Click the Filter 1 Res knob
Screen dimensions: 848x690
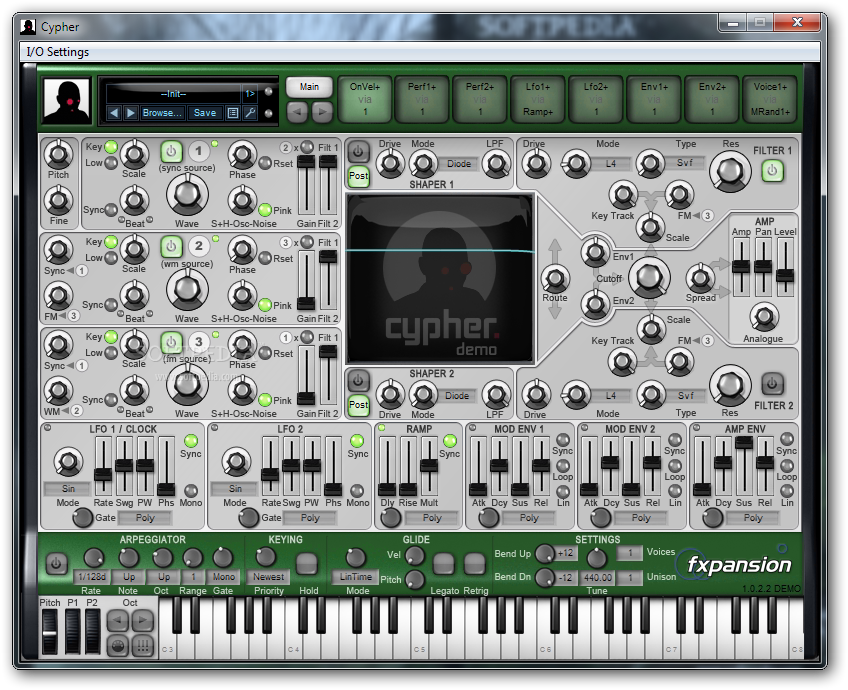pyautogui.click(x=730, y=170)
